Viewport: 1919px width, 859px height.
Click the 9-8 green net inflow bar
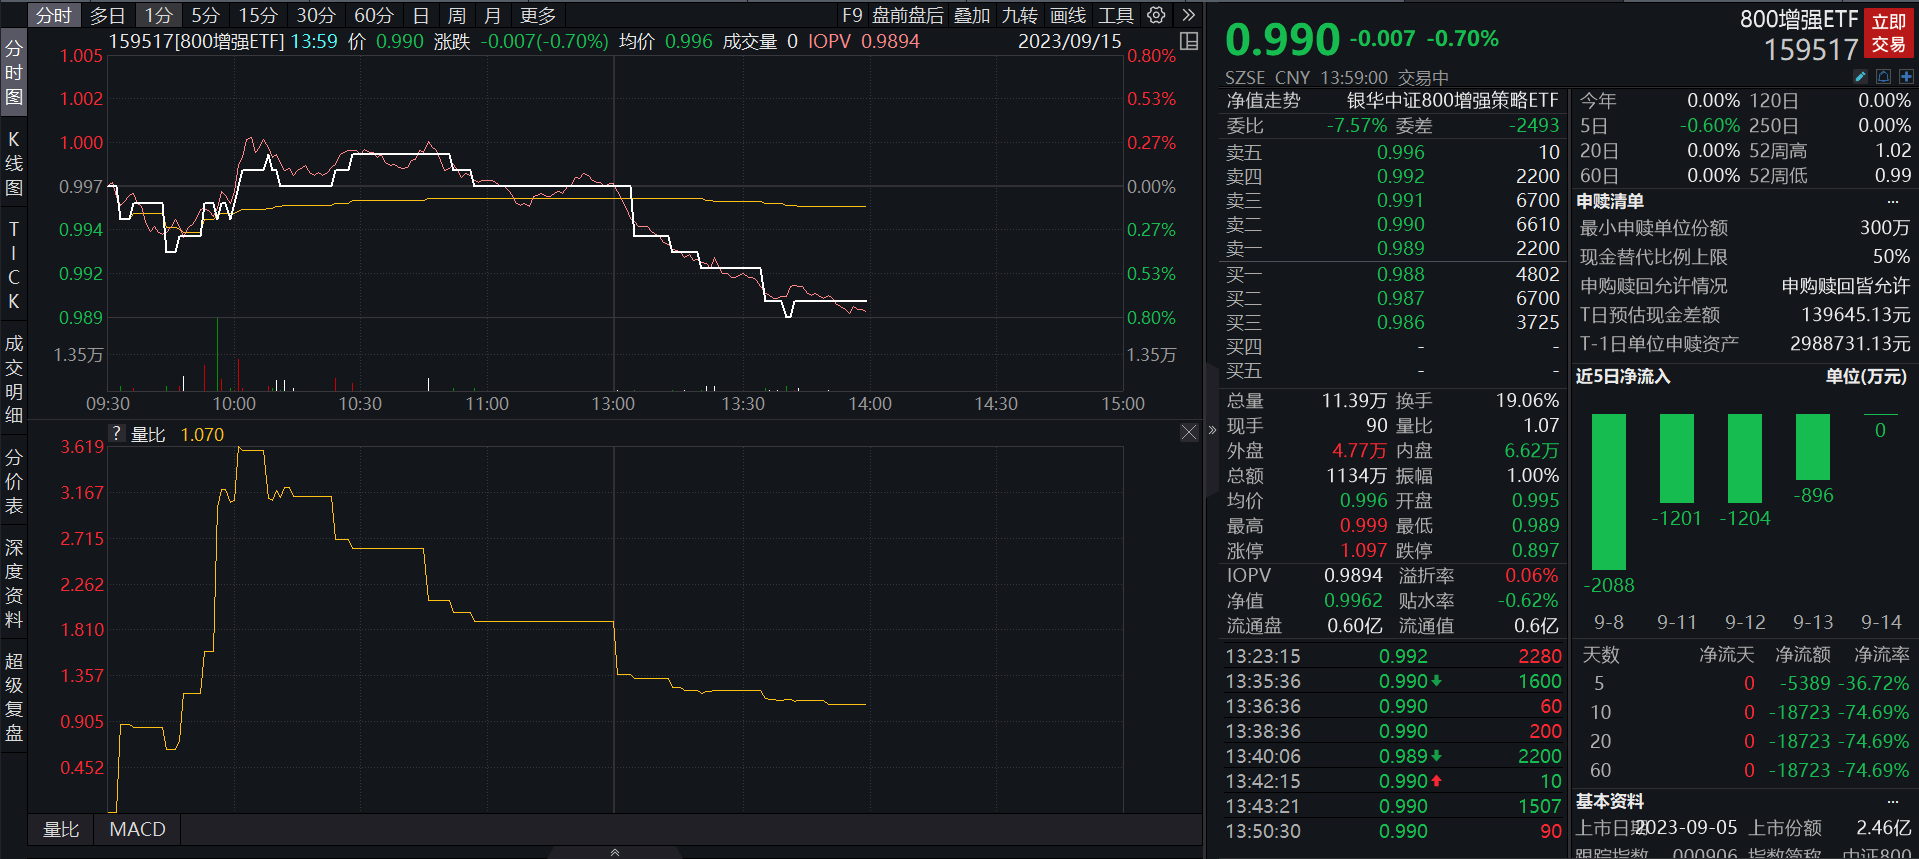[1608, 492]
